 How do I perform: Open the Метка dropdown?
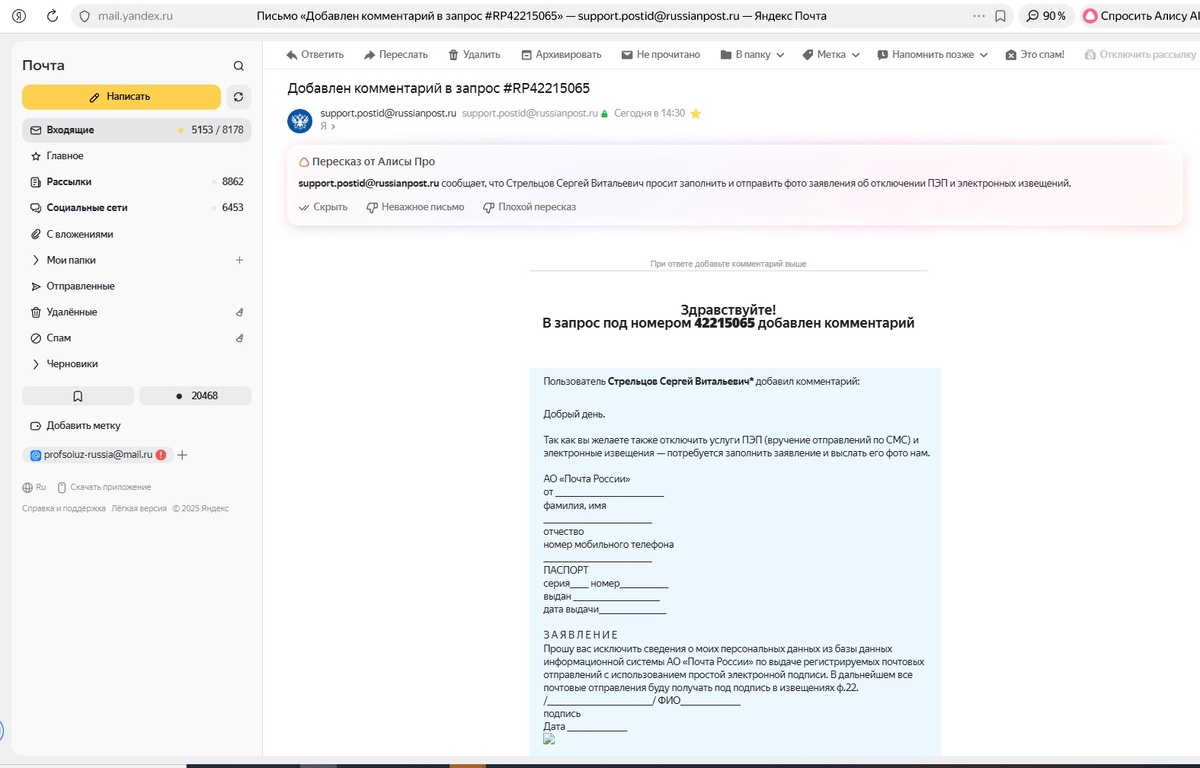tap(831, 55)
